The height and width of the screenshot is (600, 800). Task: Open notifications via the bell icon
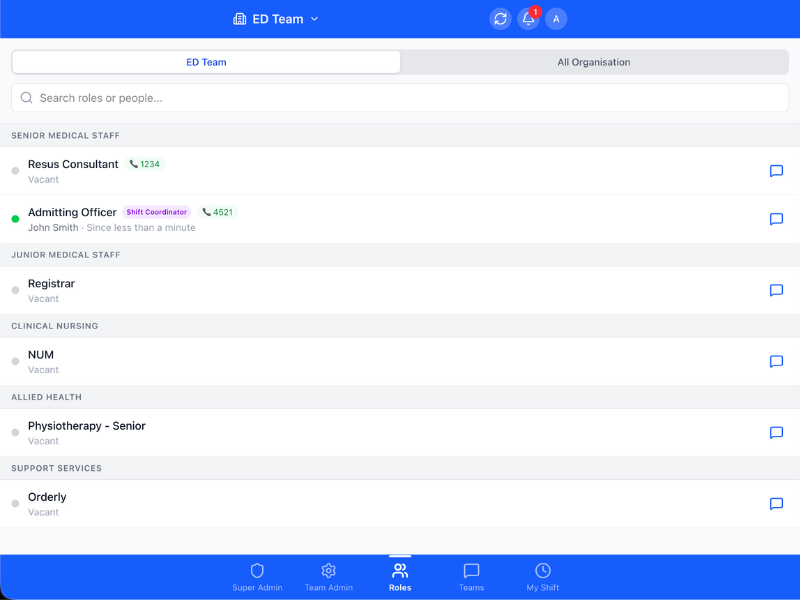tap(528, 18)
